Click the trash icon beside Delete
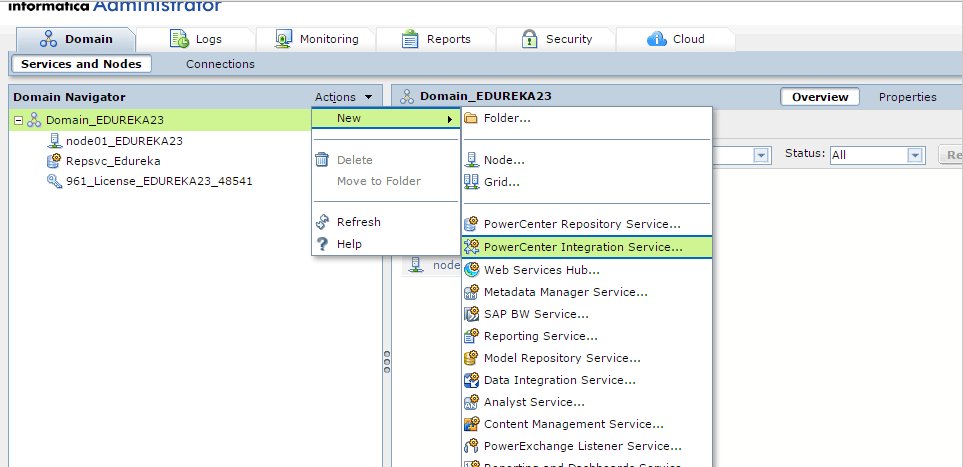The image size is (963, 467). click(322, 160)
